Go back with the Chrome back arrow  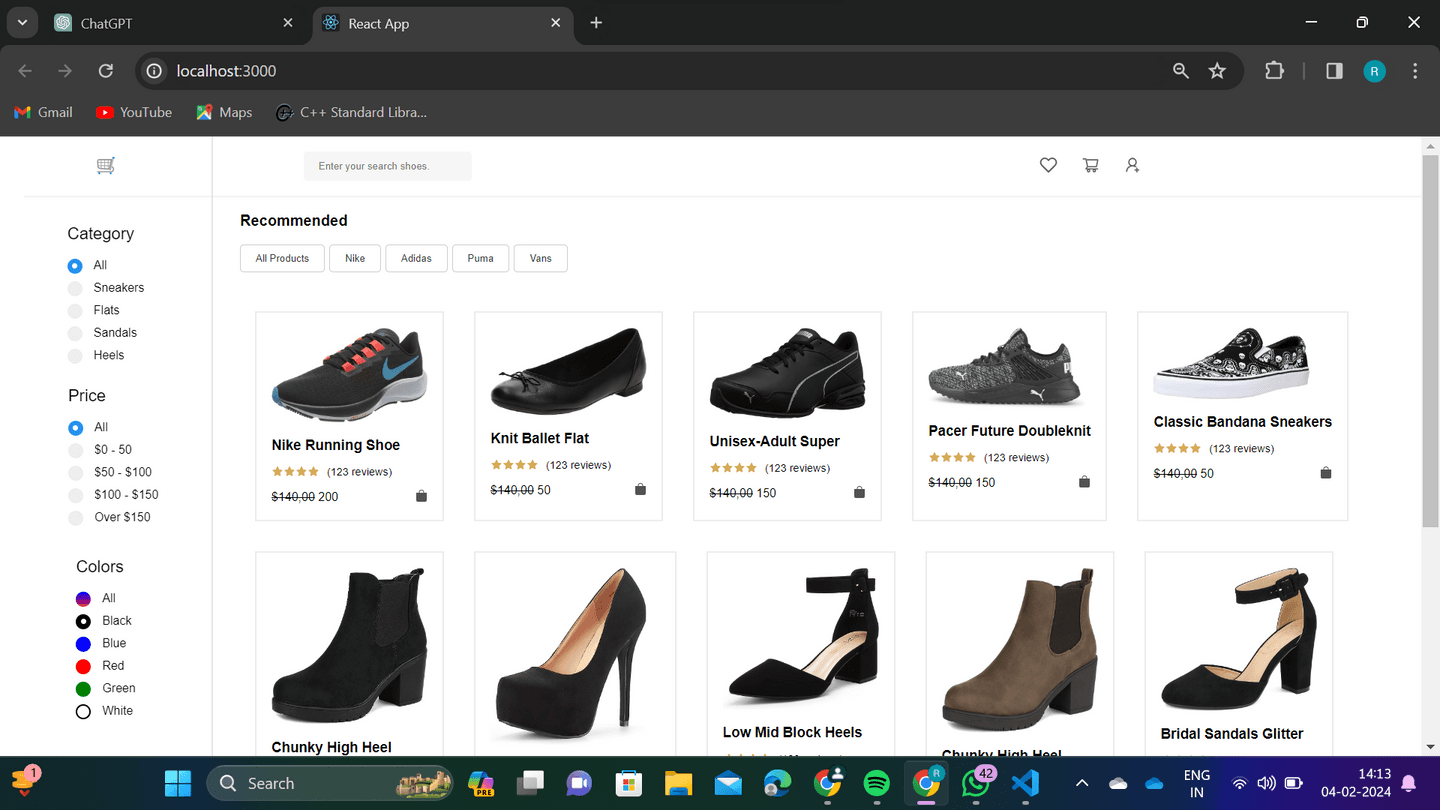tap(25, 71)
